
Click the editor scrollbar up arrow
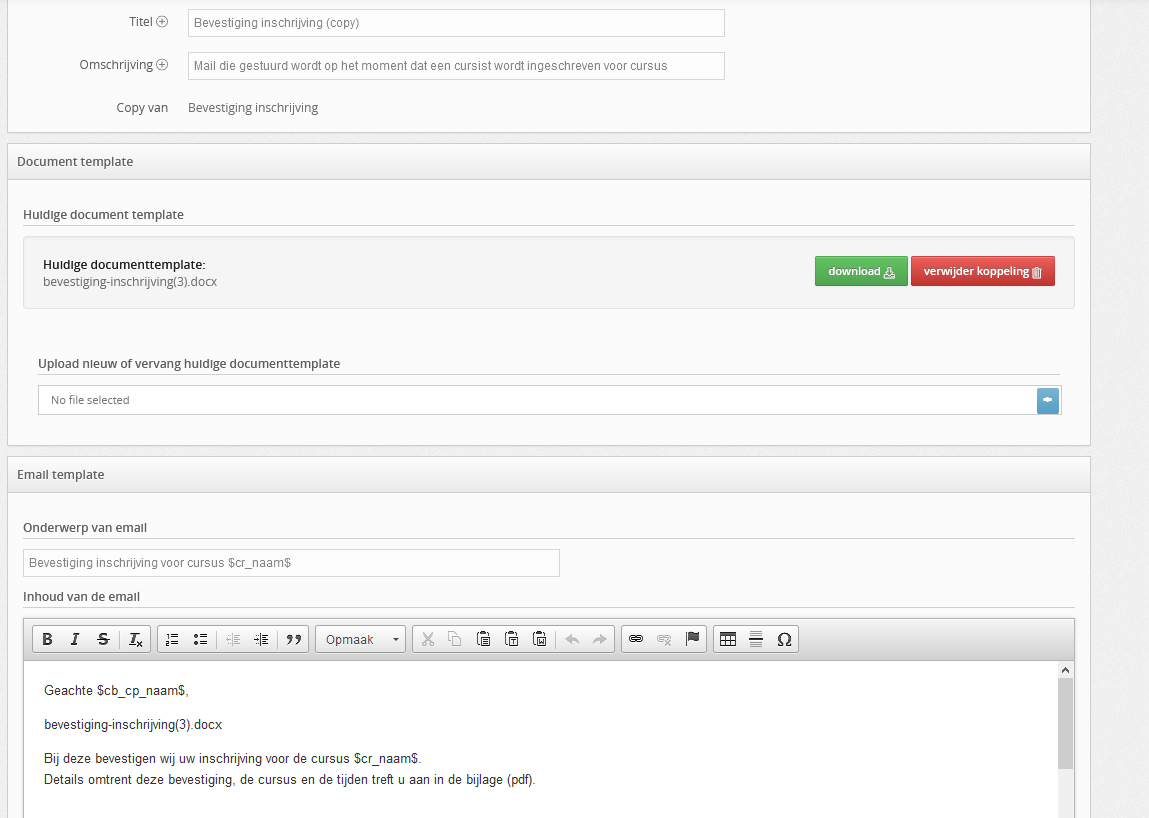point(1065,670)
